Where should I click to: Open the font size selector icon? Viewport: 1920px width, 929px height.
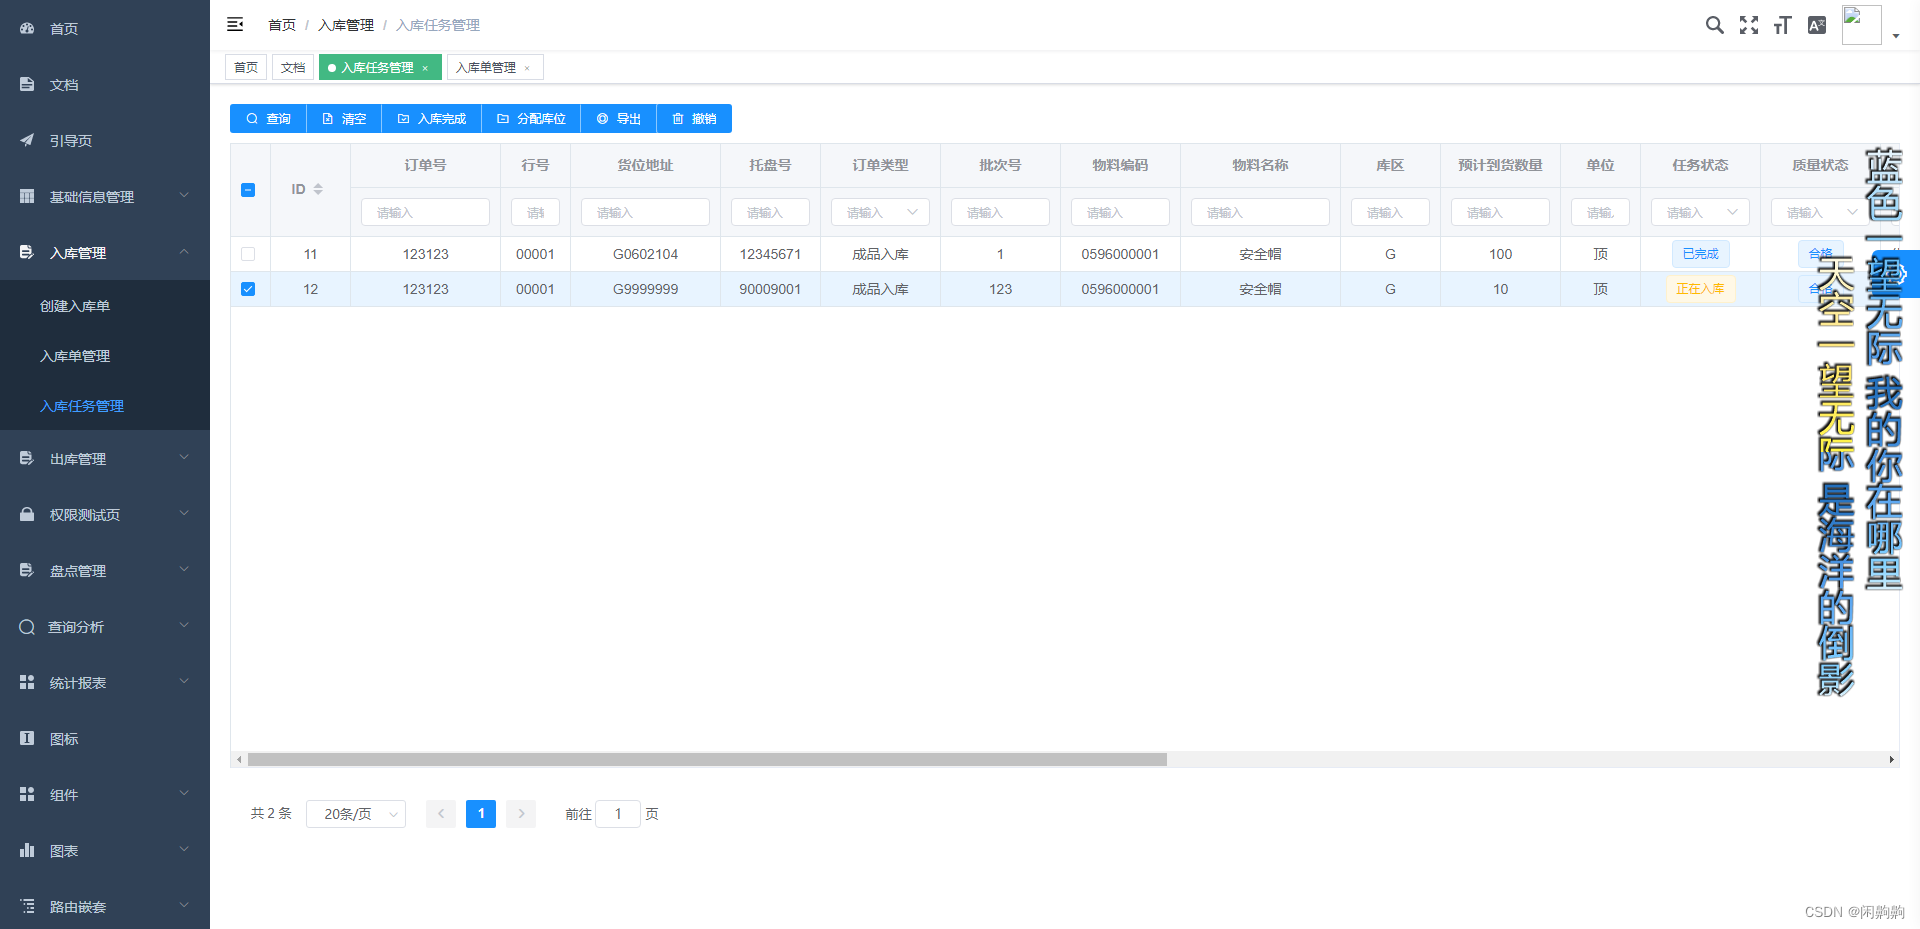tap(1782, 25)
